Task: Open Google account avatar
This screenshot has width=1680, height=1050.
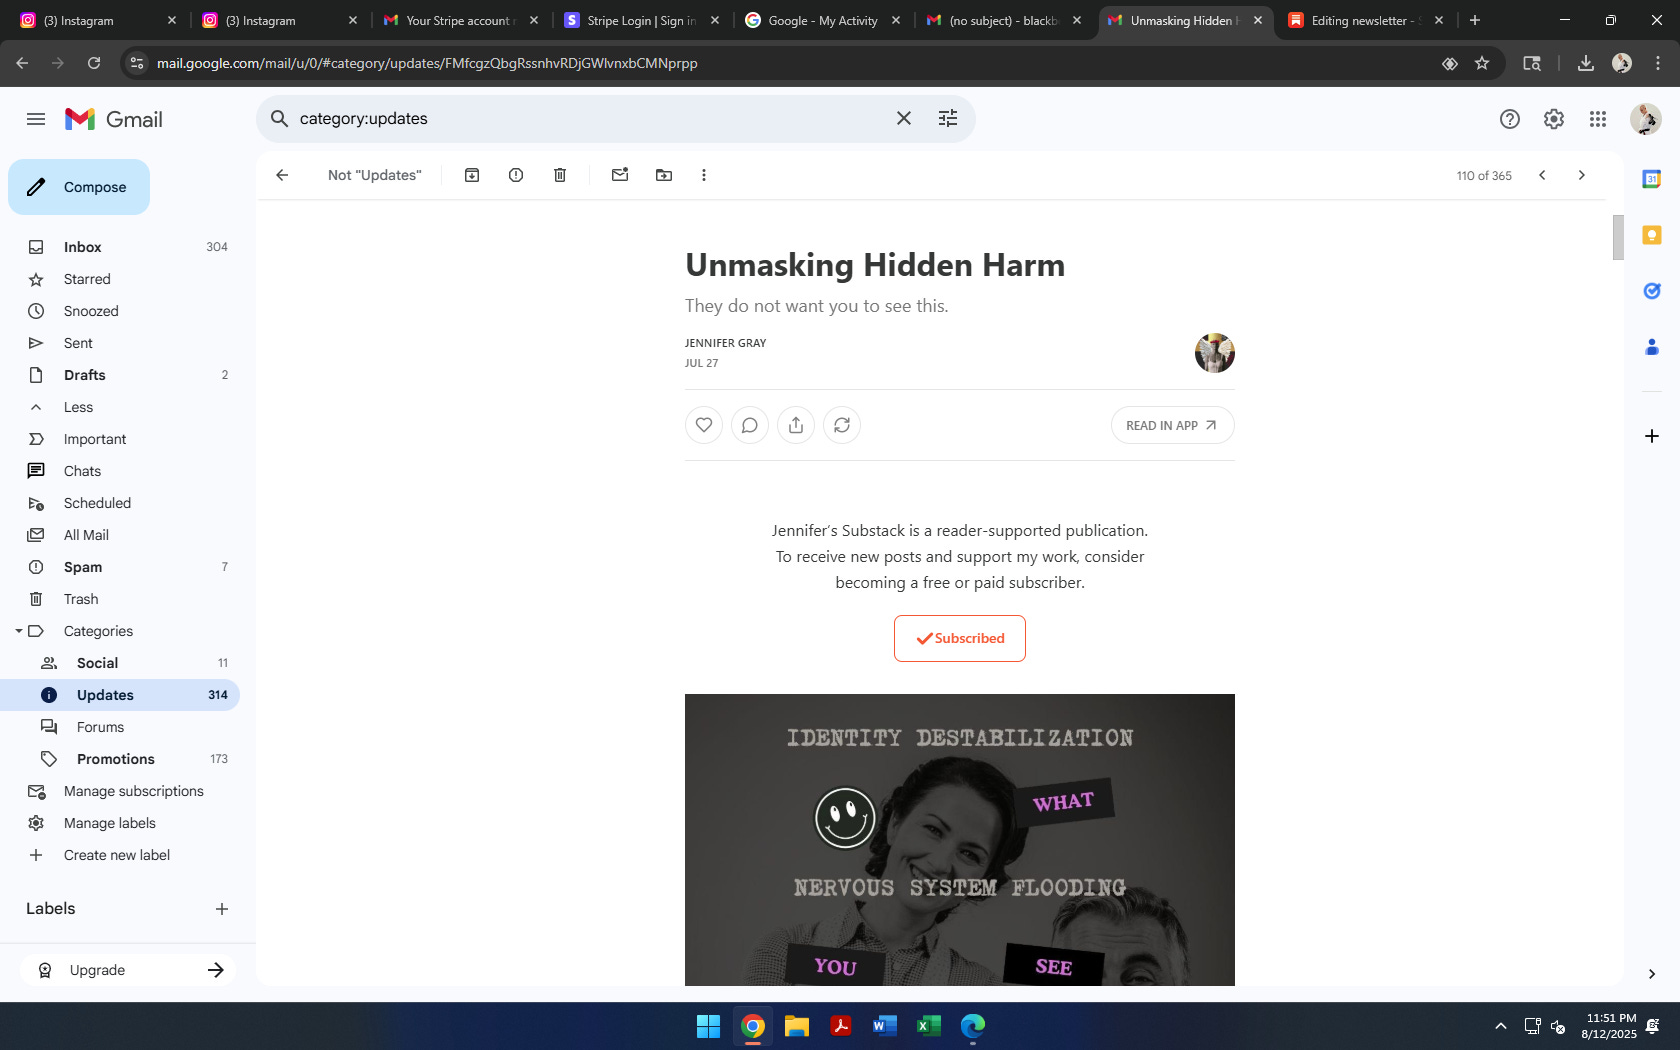Action: pos(1645,119)
